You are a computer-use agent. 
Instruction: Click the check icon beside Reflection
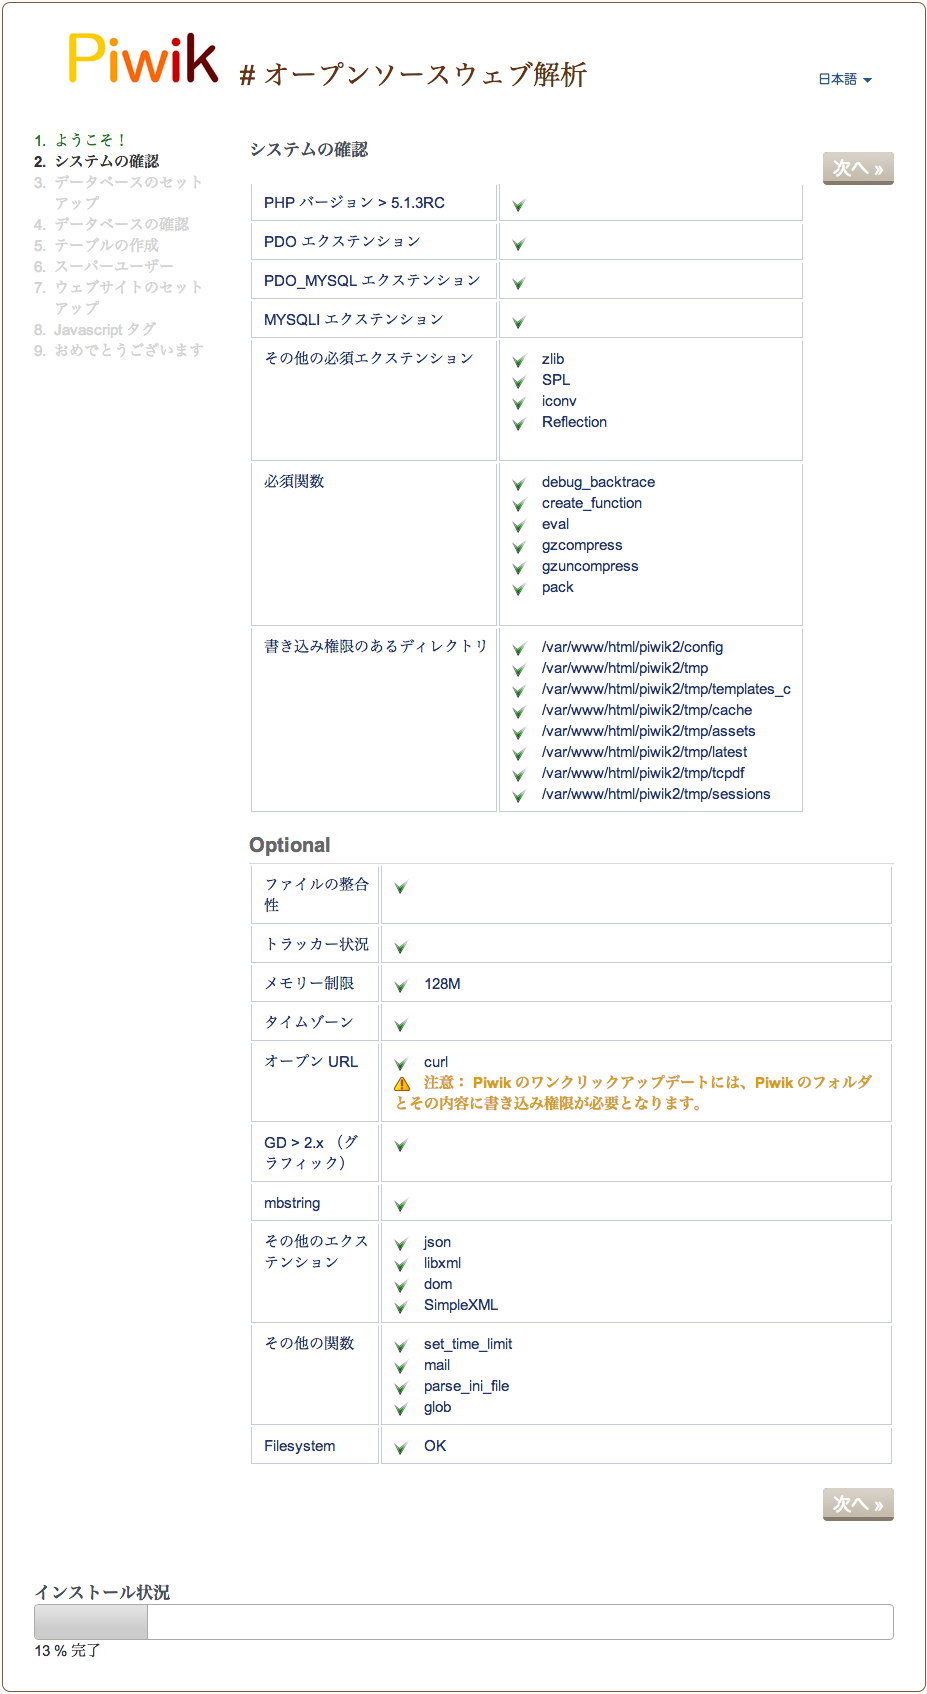(519, 424)
